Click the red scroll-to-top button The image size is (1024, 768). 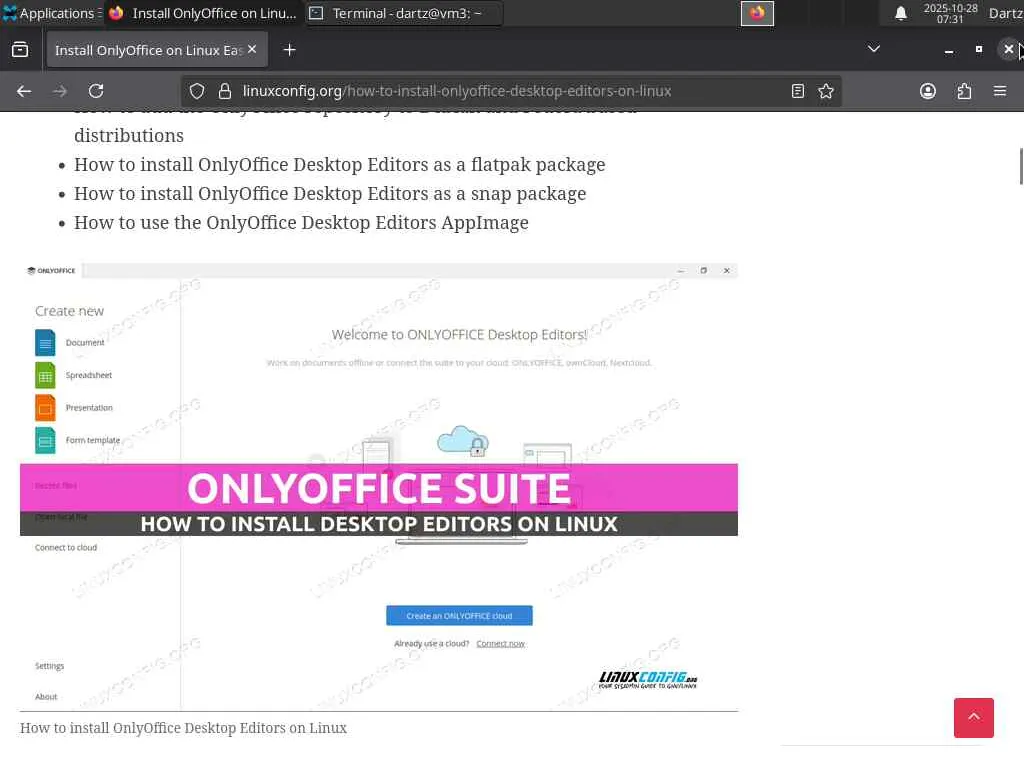pyautogui.click(x=974, y=718)
